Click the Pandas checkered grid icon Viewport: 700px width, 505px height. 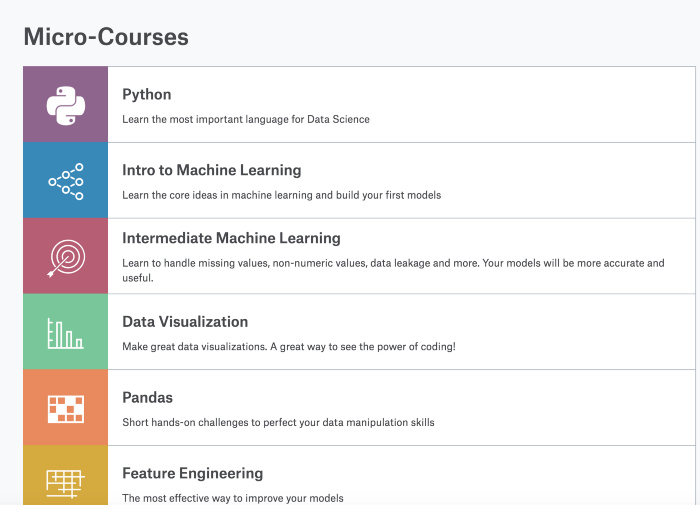65,408
